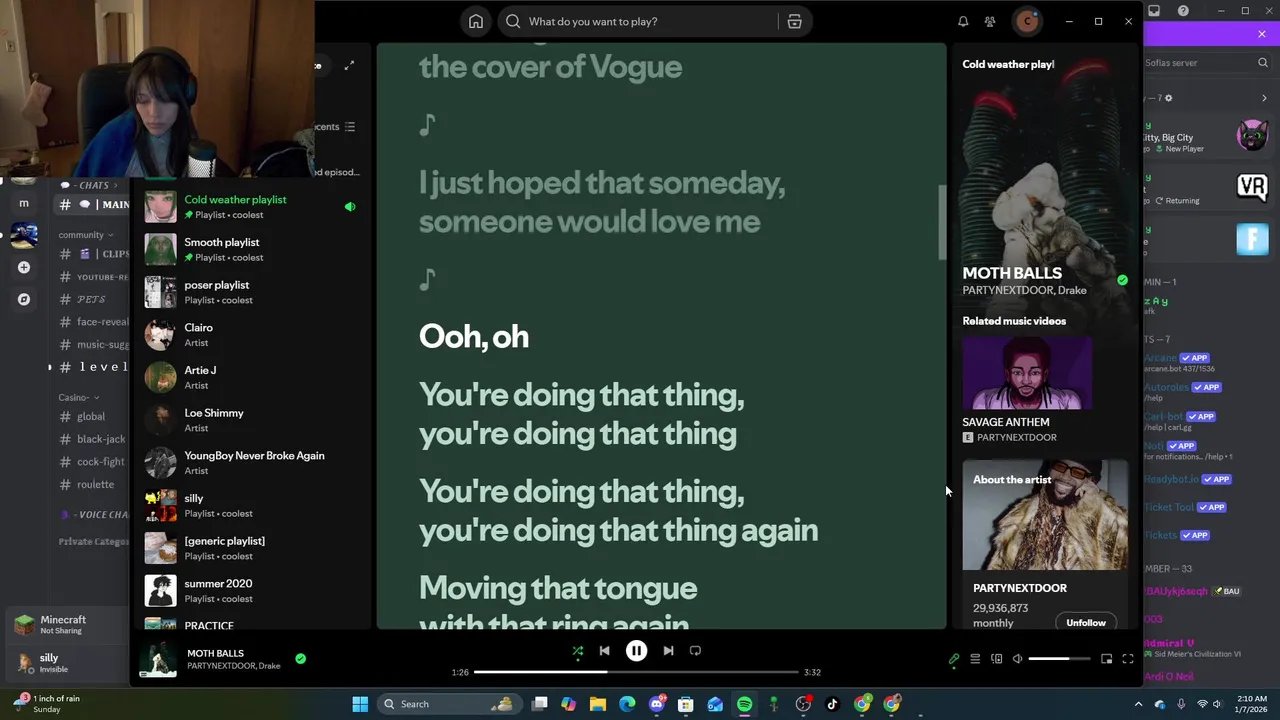Play the SAVAGE ANTHEM related video
The width and height of the screenshot is (1280, 720).
(1027, 373)
